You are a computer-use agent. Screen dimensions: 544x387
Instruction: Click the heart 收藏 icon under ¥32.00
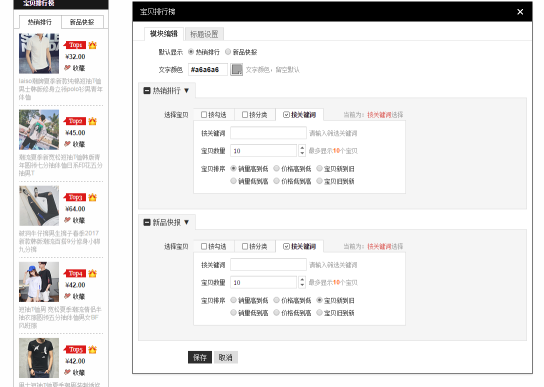[x=67, y=68]
